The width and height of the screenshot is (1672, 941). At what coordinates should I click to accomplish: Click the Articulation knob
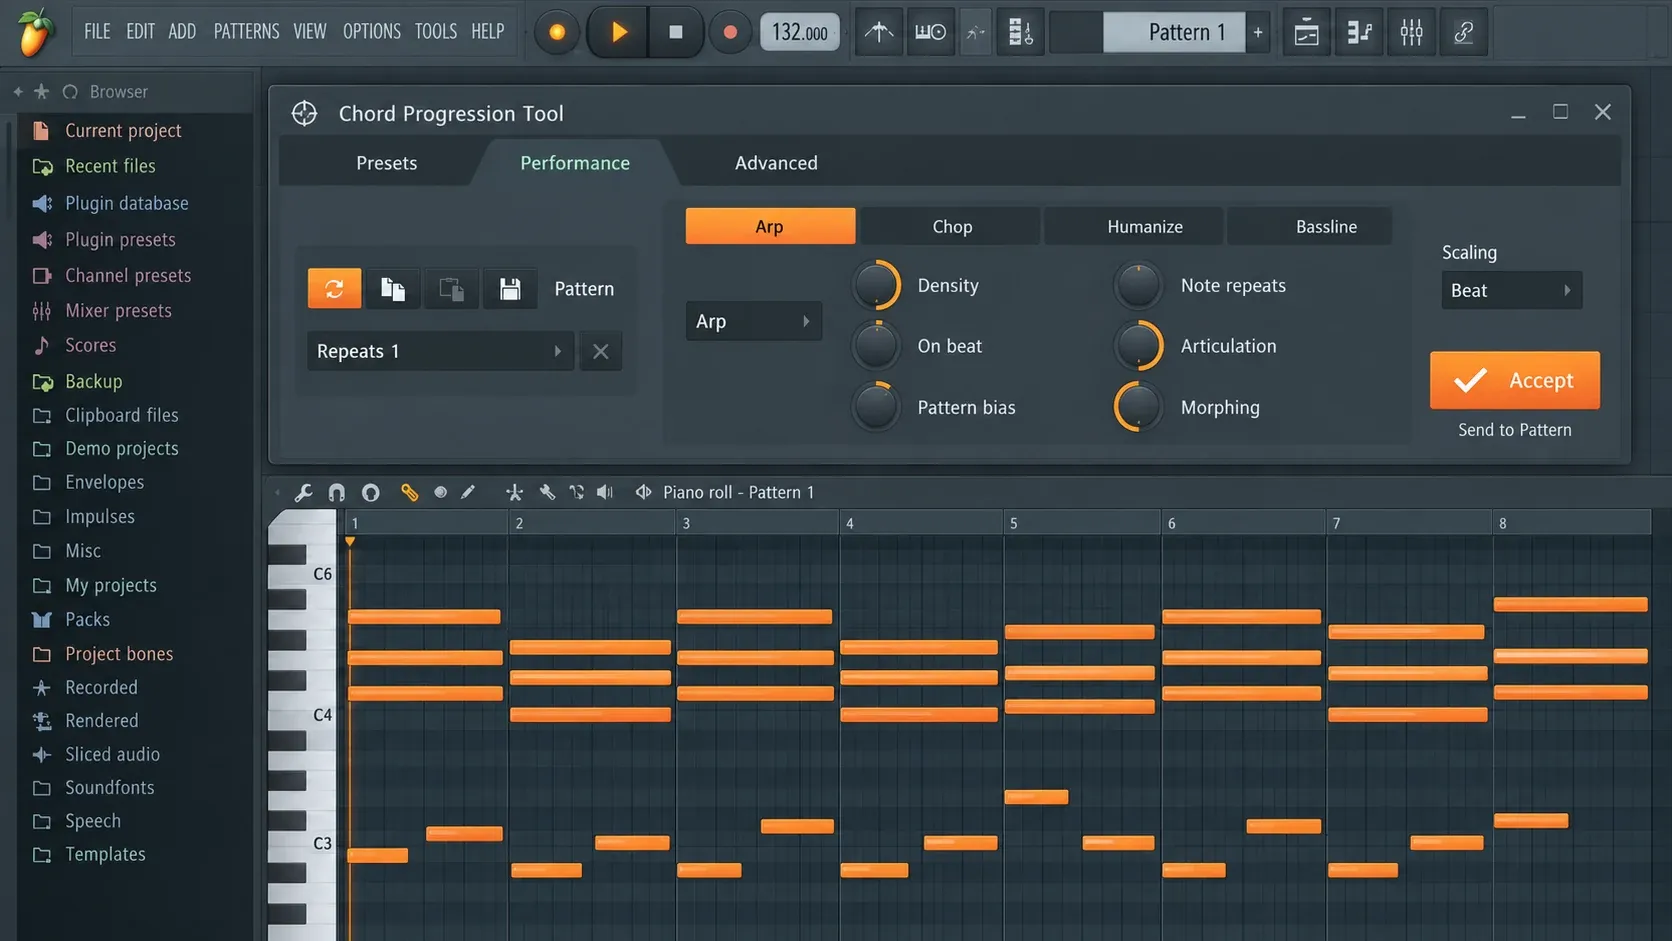(x=1138, y=346)
